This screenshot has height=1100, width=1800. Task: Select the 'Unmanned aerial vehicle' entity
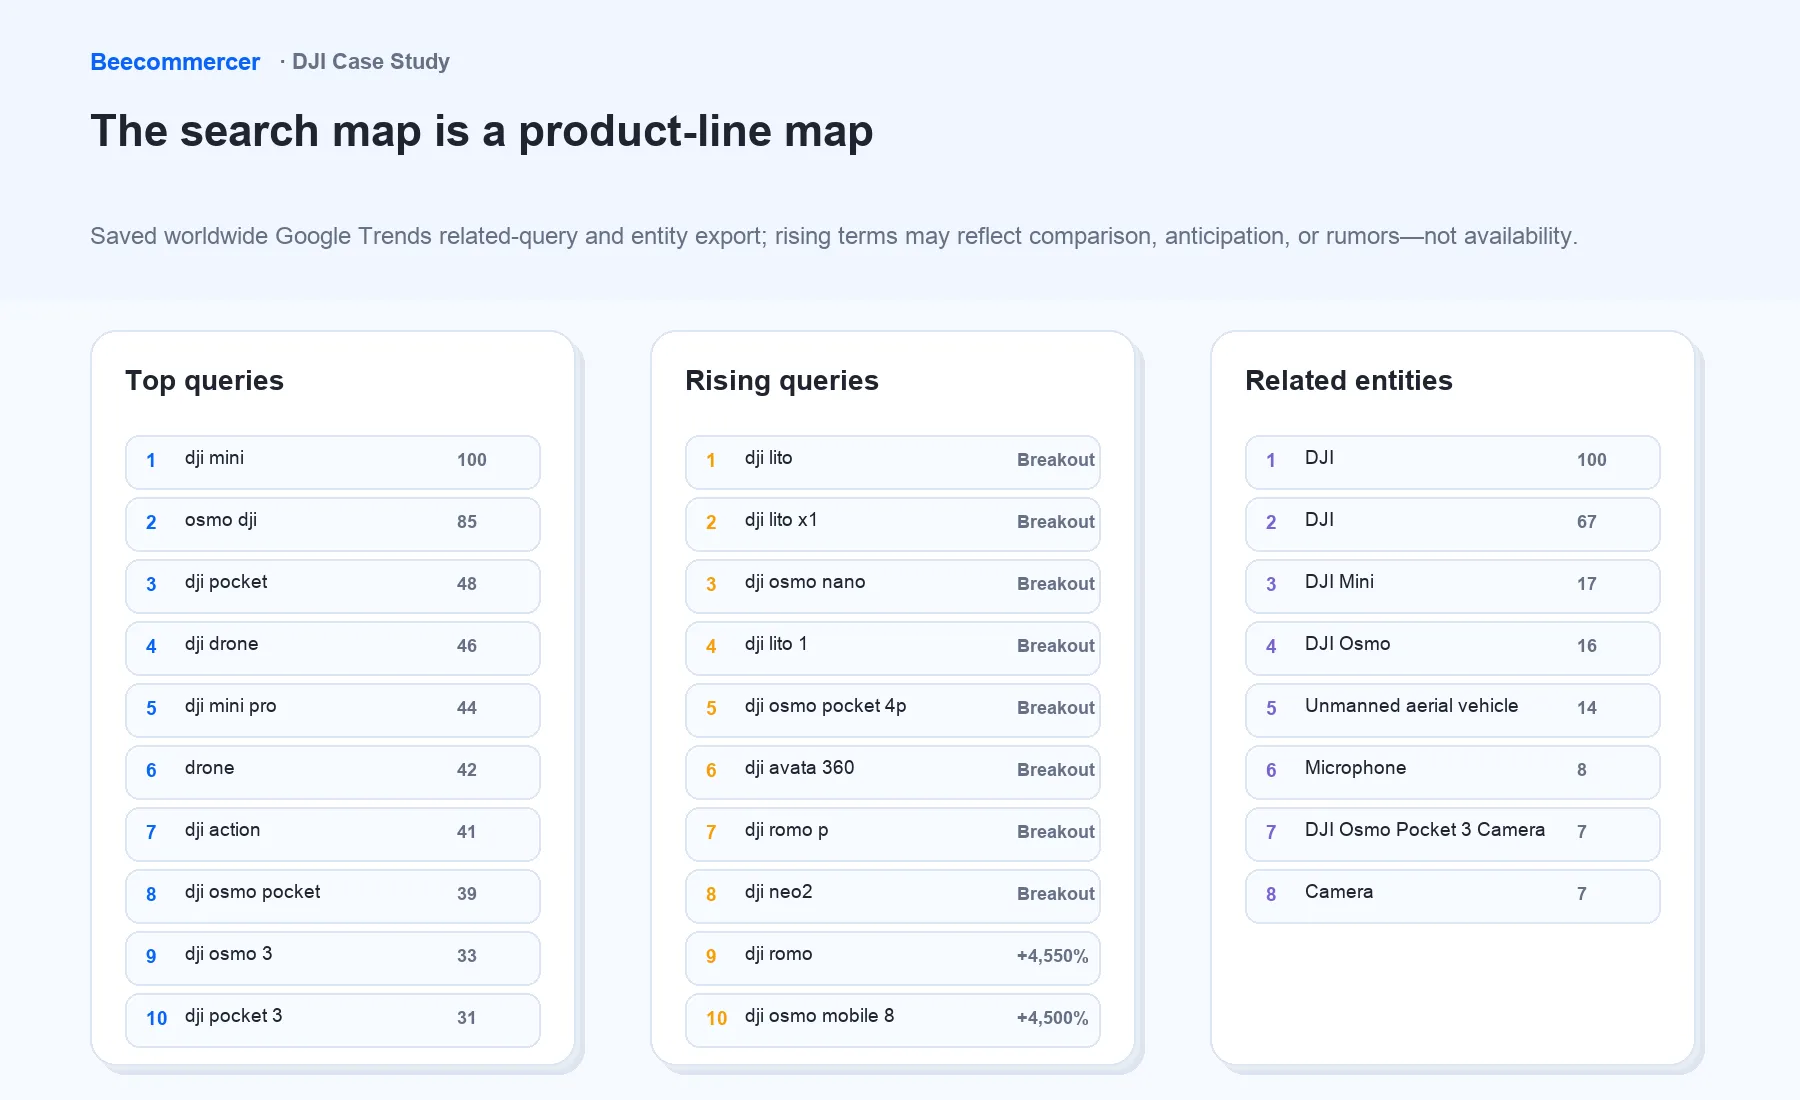tap(1453, 710)
